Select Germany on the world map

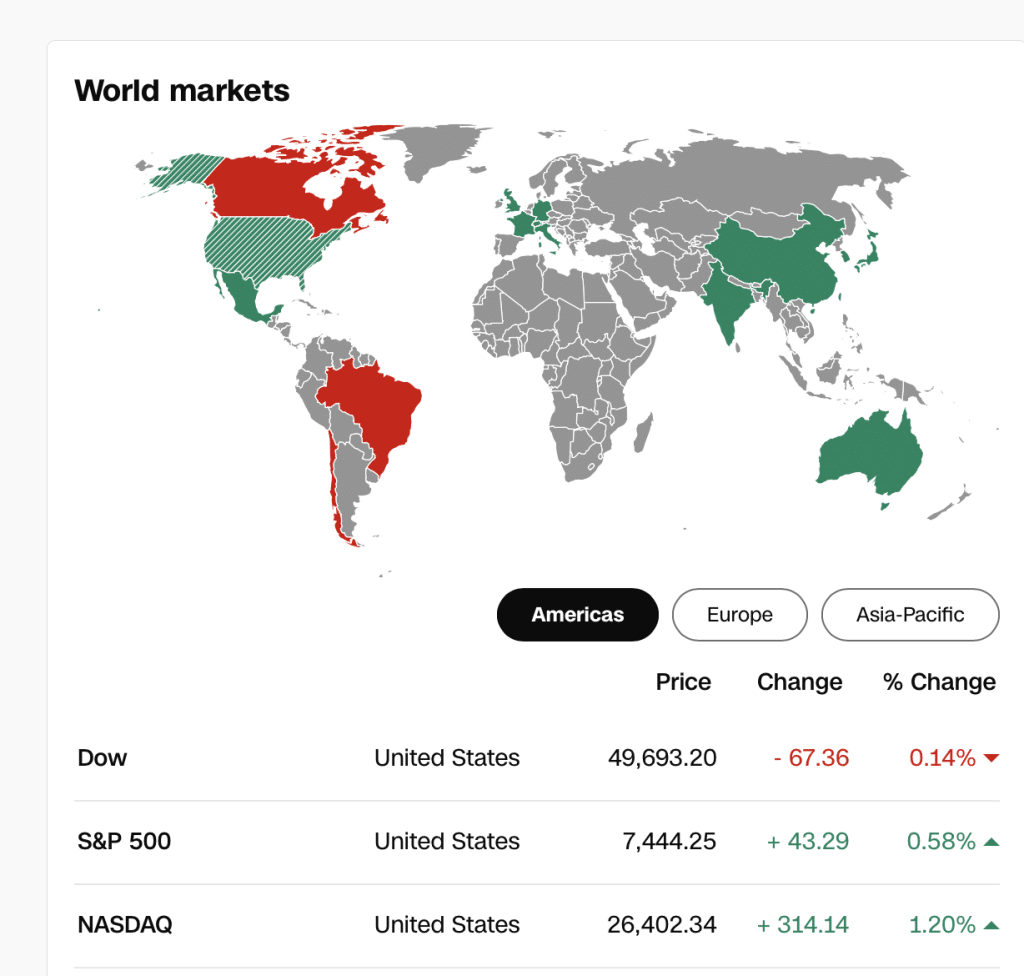pos(541,210)
